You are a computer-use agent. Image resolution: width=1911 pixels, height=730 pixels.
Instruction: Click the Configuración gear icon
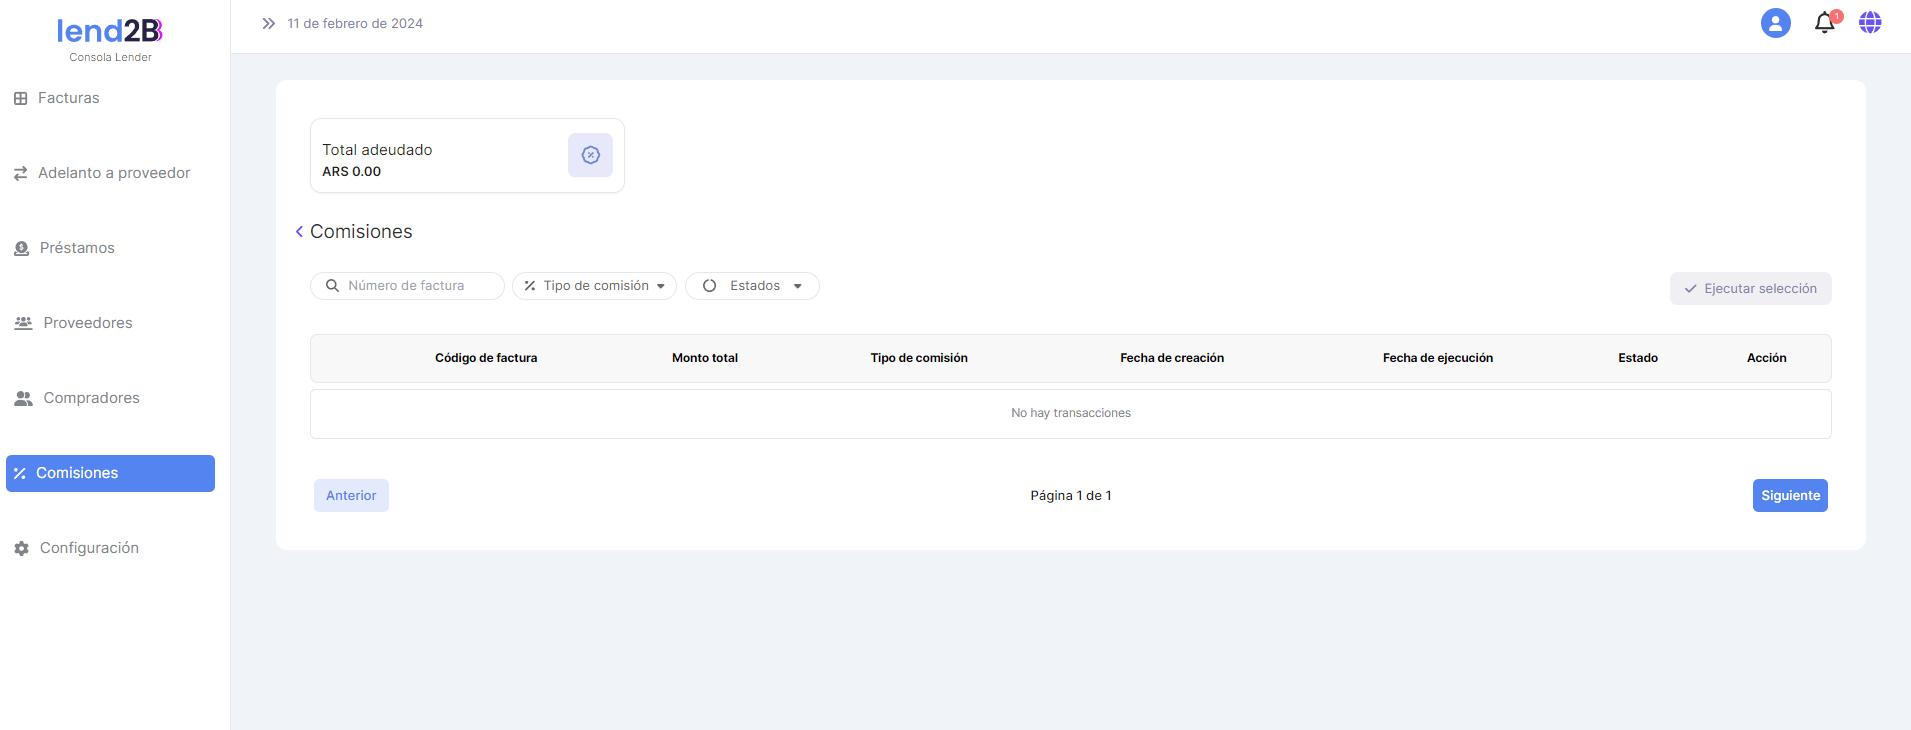(x=21, y=548)
